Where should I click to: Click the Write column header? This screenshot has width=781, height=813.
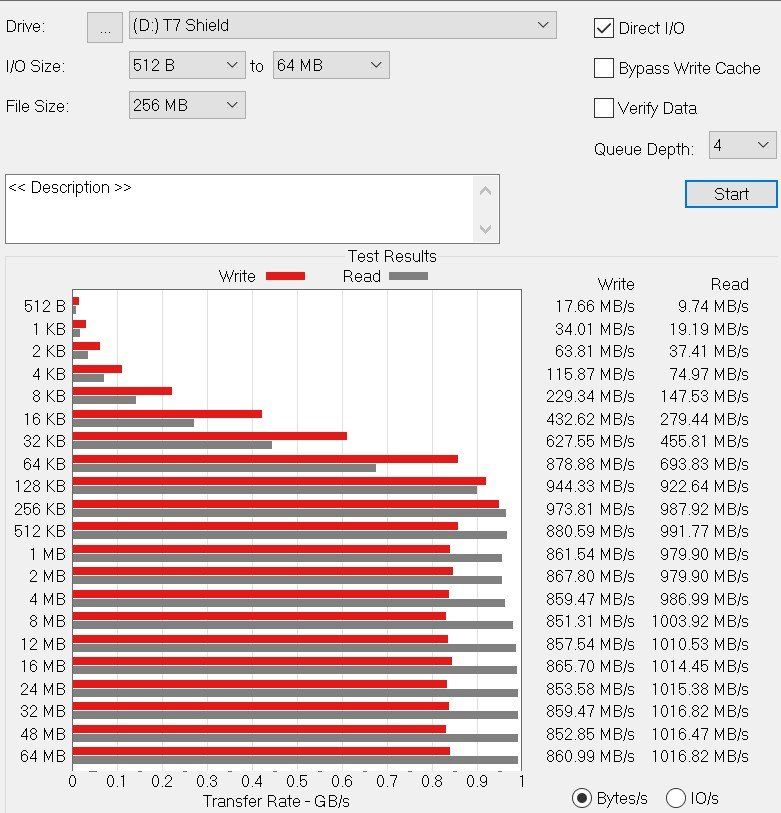616,284
